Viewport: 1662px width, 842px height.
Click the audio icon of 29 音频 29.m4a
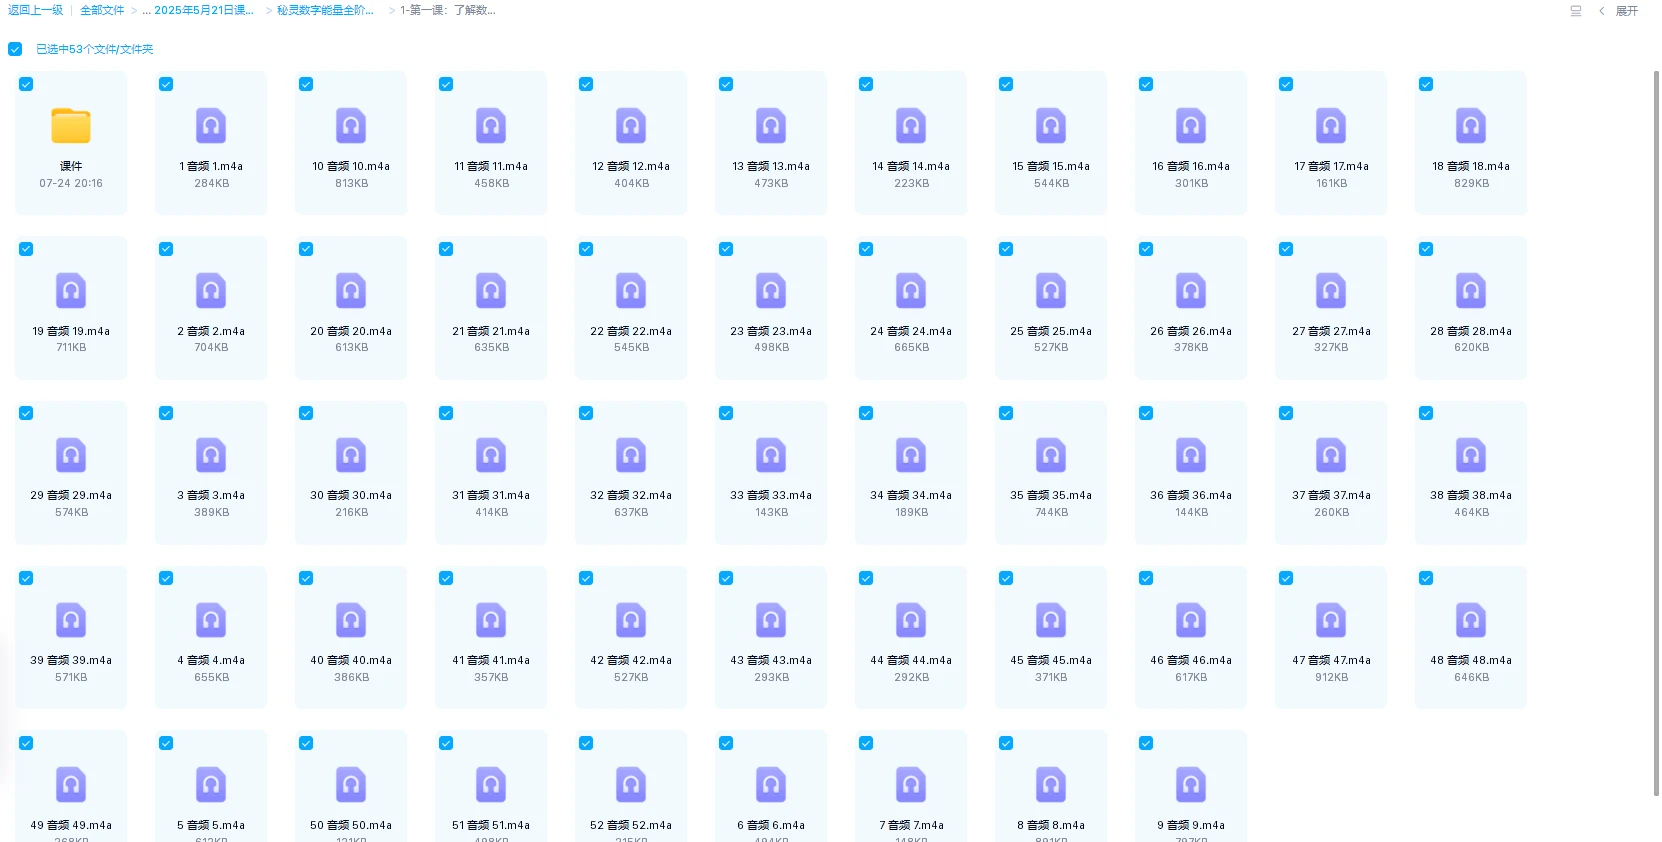click(71, 455)
